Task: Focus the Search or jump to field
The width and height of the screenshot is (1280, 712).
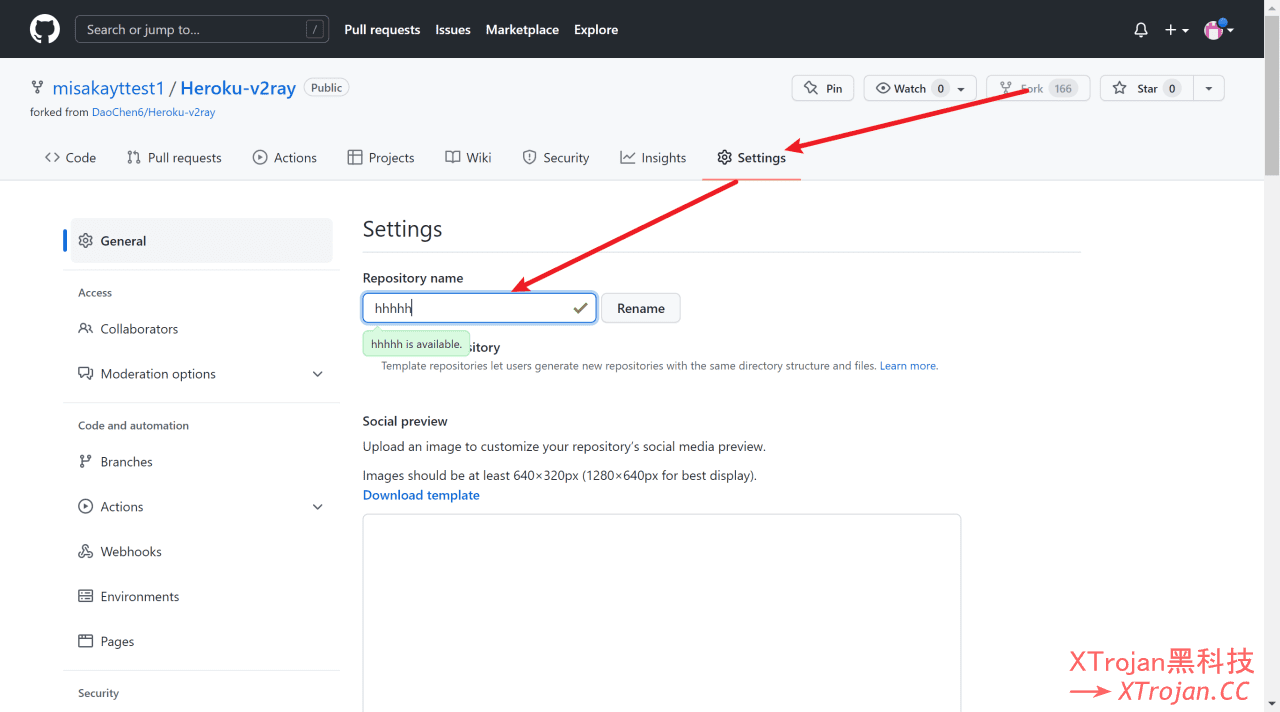Action: [202, 29]
